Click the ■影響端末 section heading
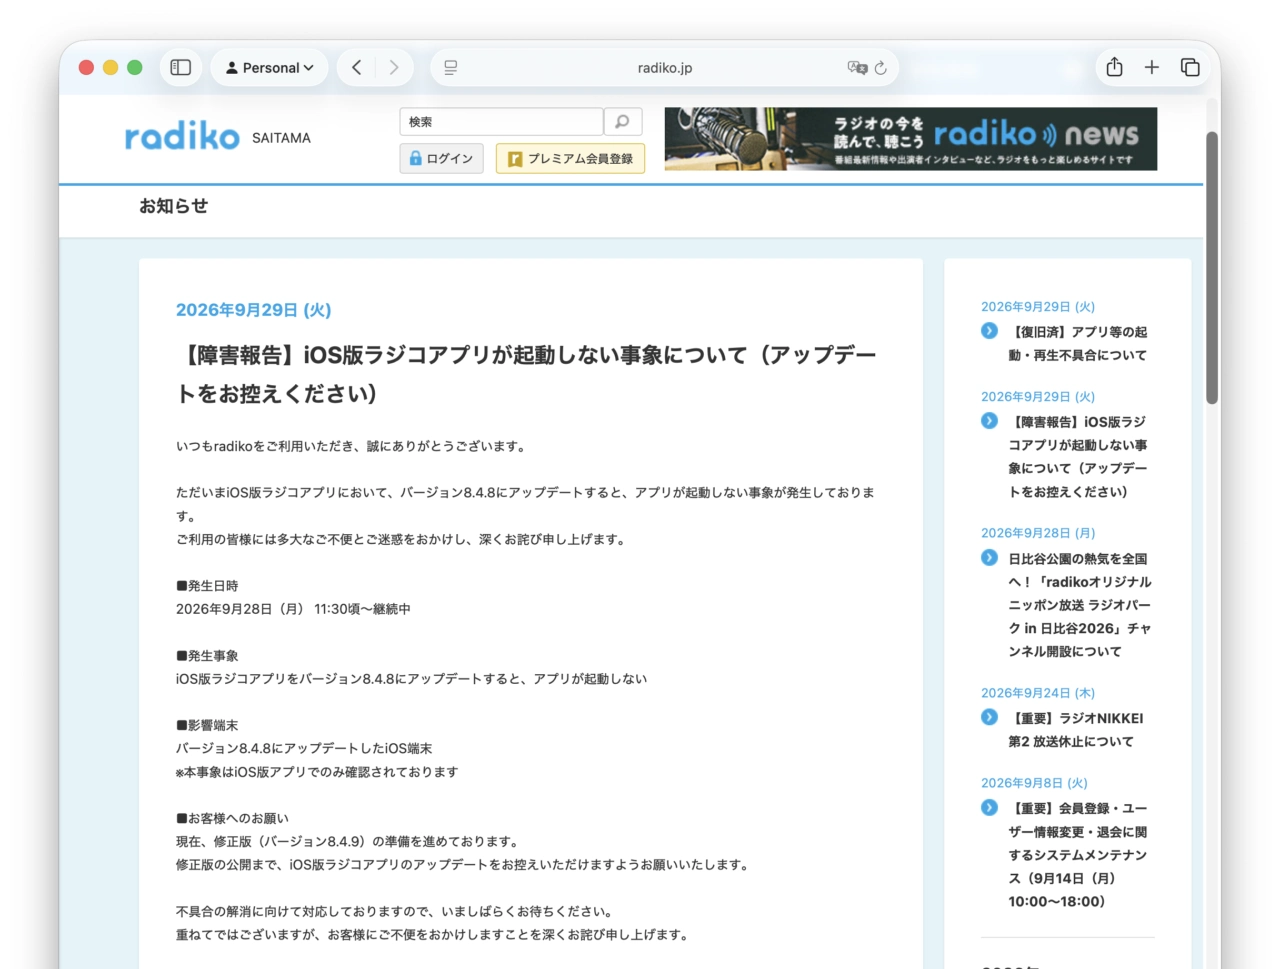 tap(207, 725)
